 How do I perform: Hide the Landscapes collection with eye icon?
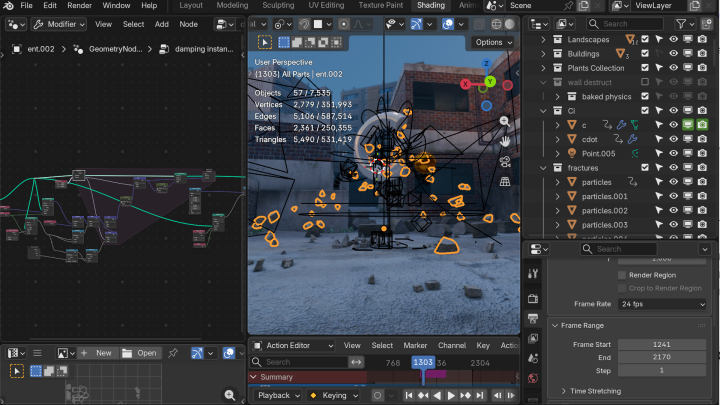(x=673, y=39)
